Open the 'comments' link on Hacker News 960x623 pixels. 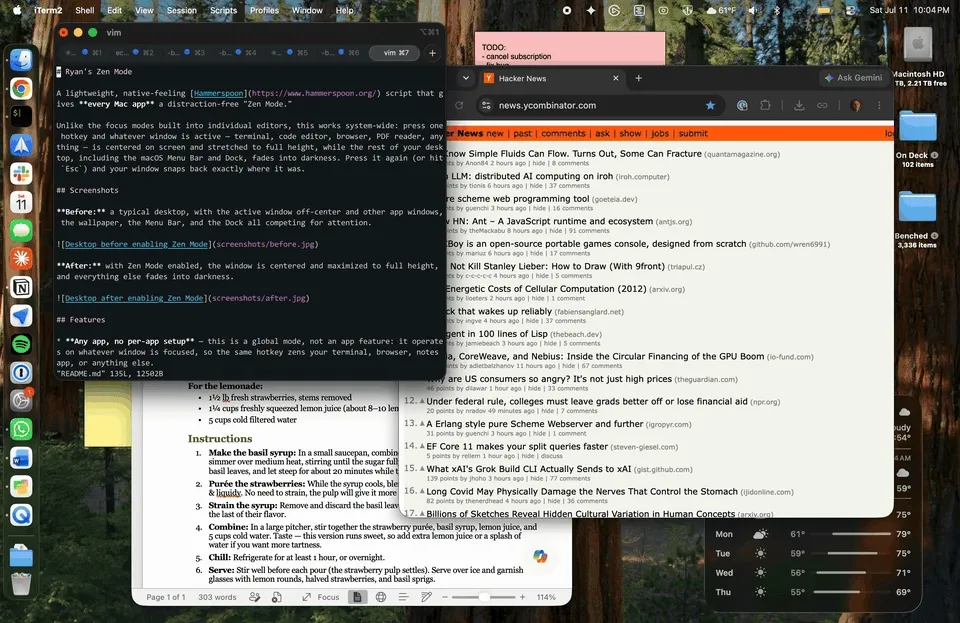pyautogui.click(x=563, y=133)
